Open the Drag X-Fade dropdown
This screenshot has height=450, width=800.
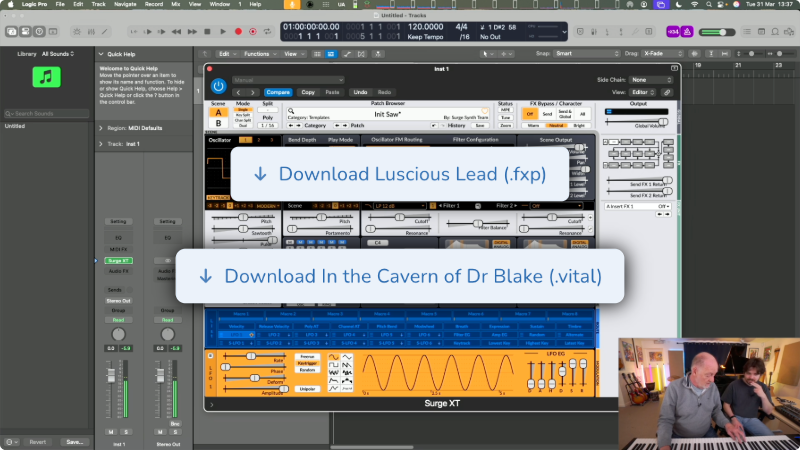662,54
